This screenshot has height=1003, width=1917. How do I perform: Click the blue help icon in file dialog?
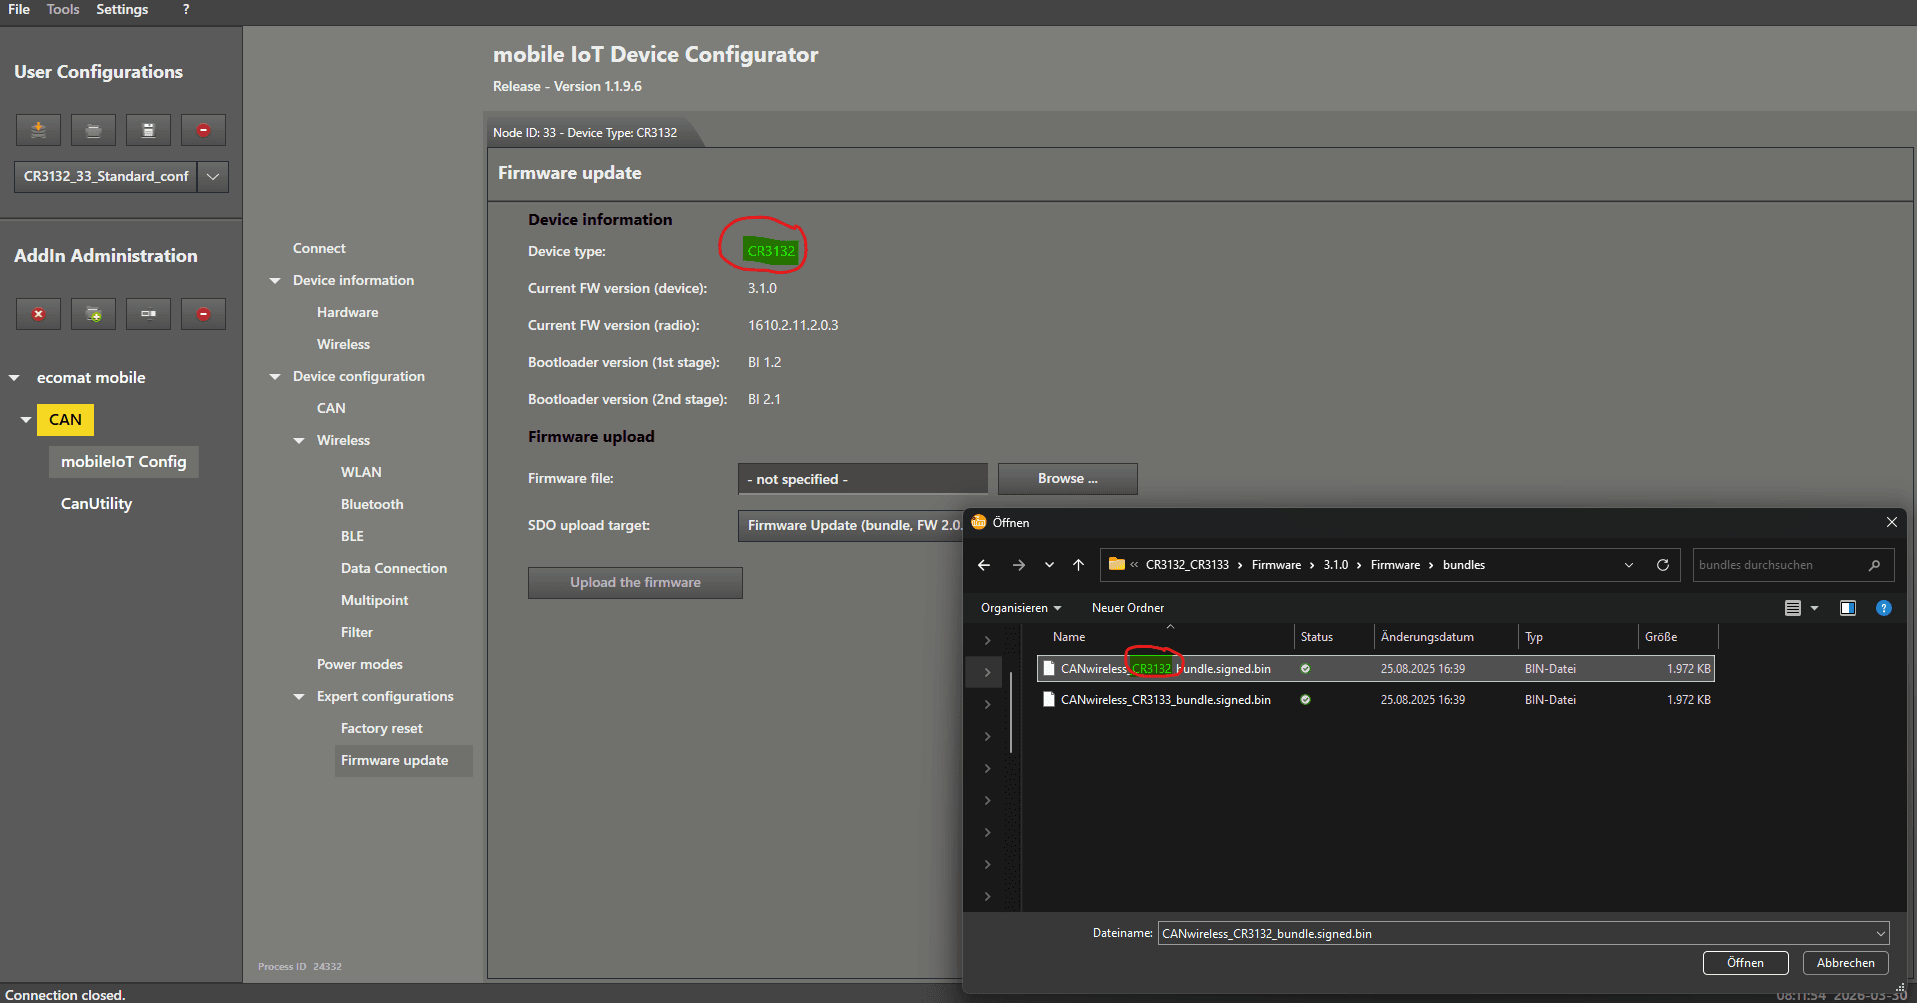1883,608
